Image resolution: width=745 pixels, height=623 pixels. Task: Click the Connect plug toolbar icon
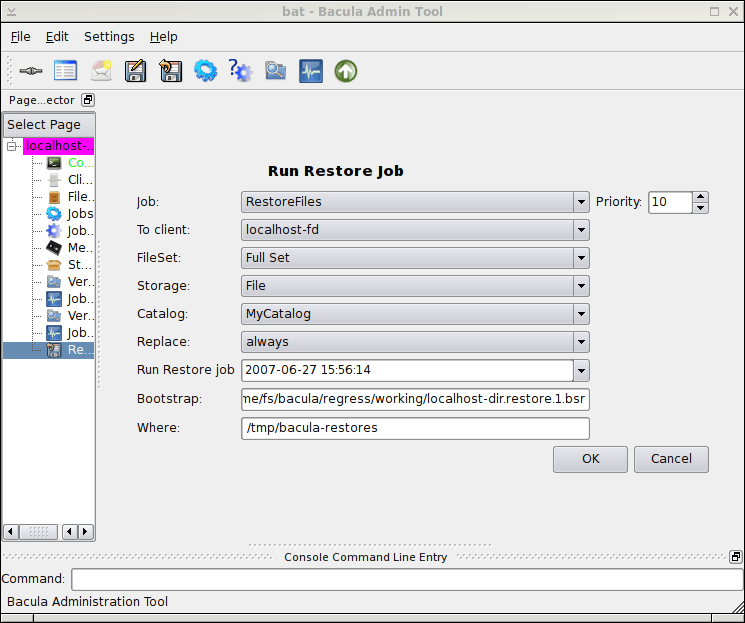coord(31,71)
